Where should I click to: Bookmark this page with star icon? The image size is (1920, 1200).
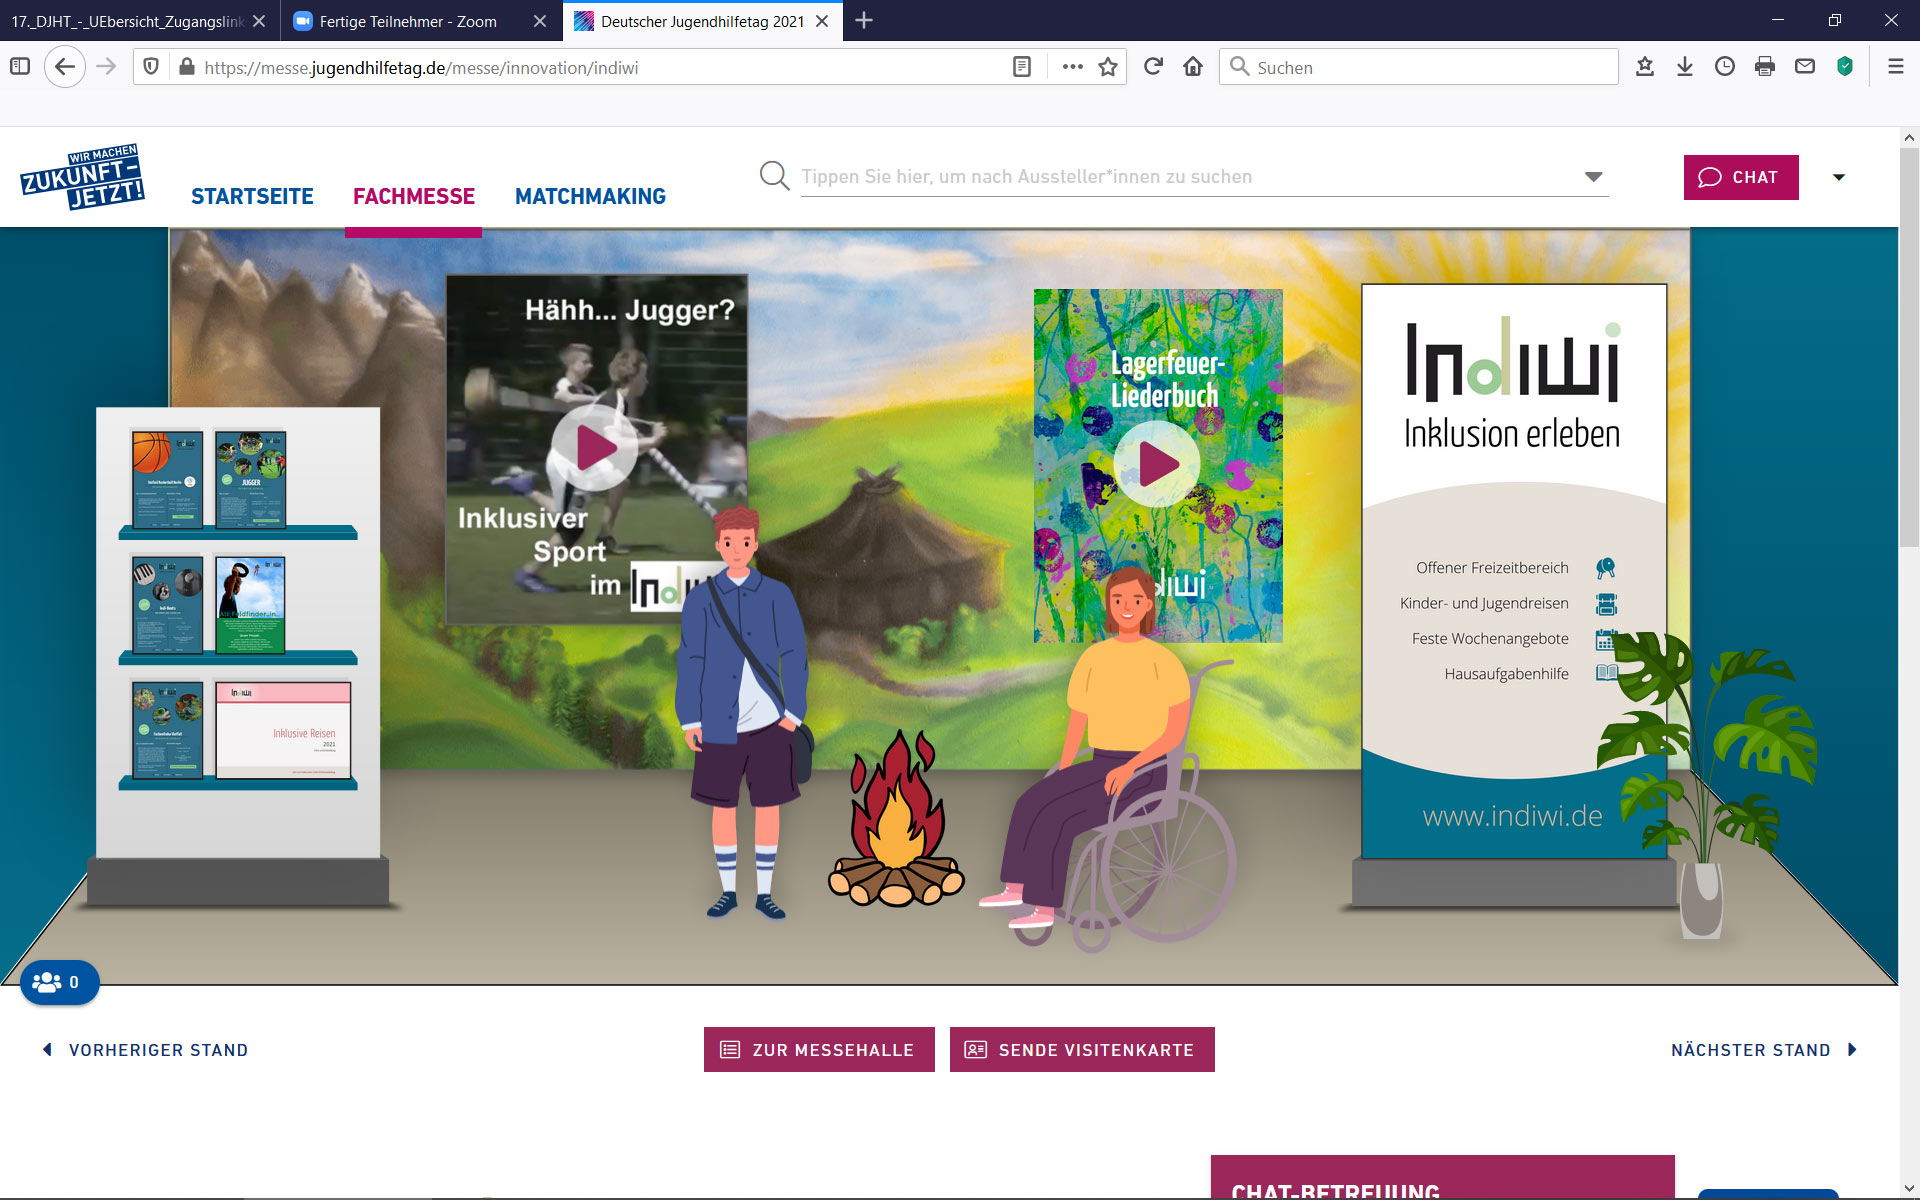pos(1108,67)
